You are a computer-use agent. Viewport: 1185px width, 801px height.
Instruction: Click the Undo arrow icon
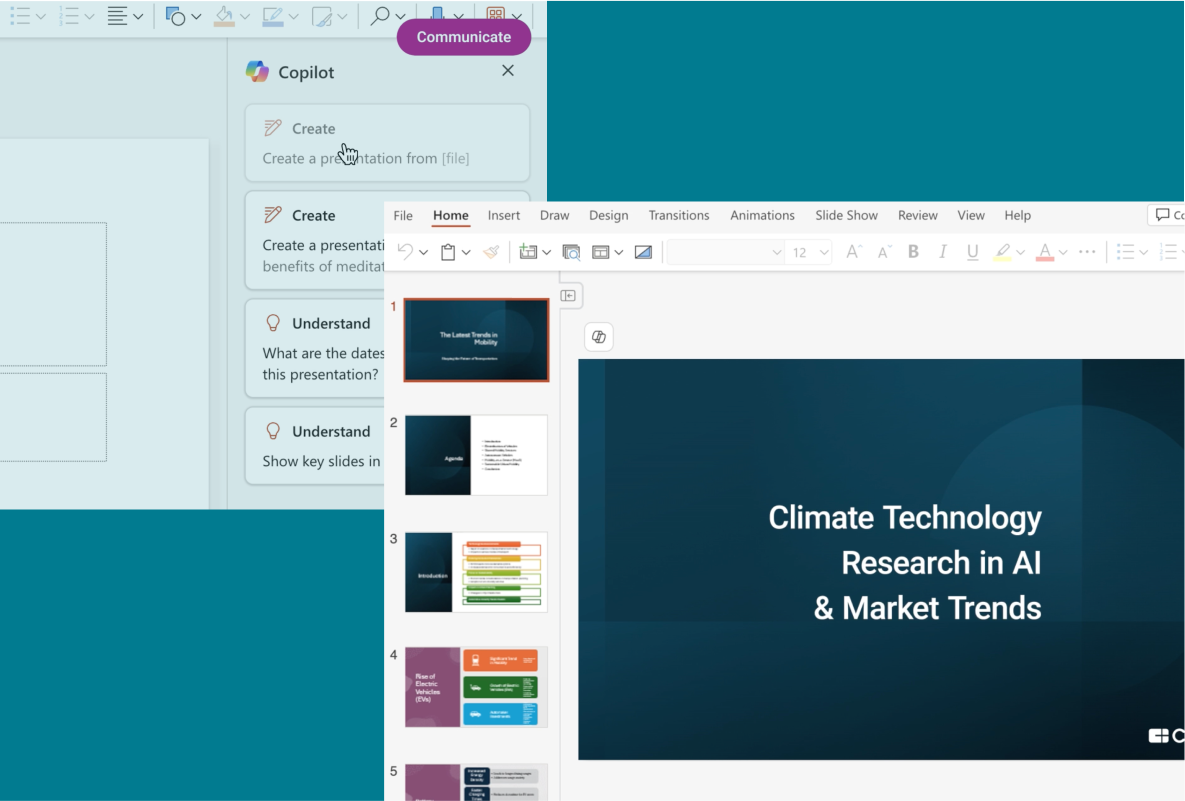[405, 252]
